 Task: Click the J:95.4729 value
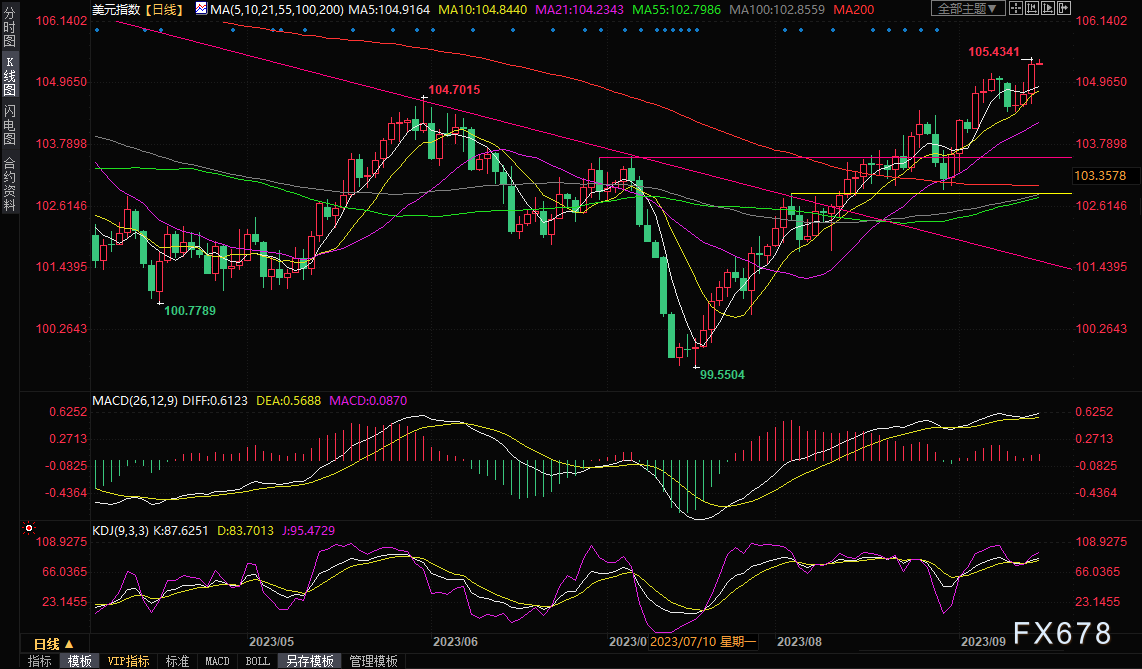click(309, 531)
